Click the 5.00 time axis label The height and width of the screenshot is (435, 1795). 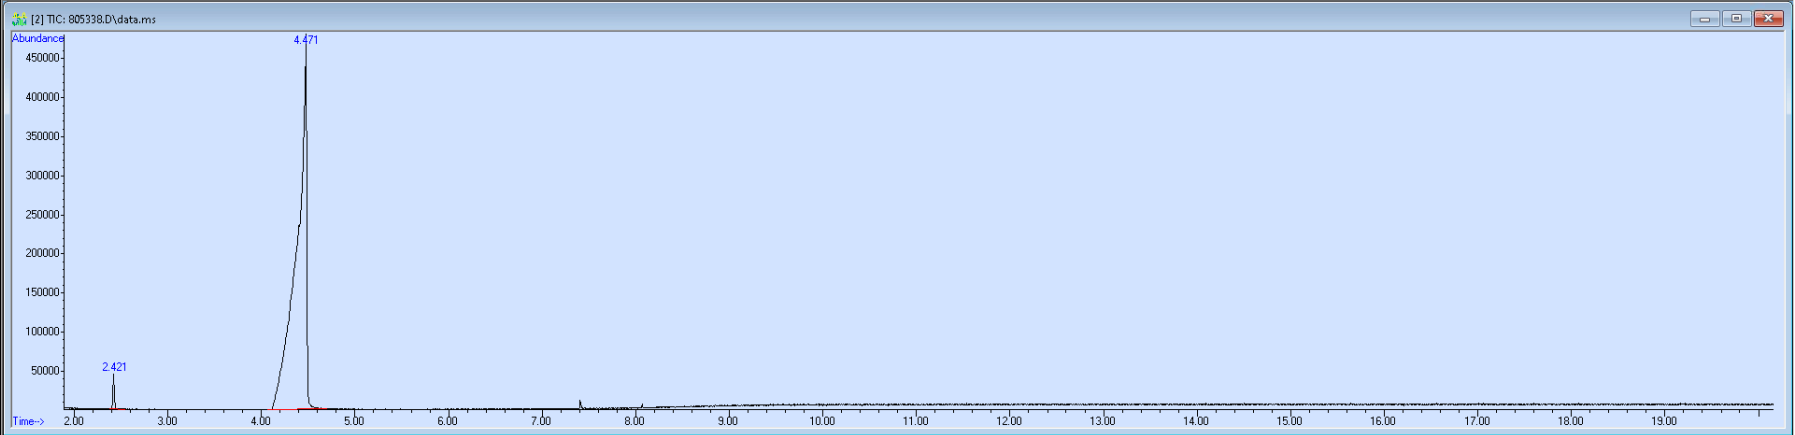pos(354,421)
